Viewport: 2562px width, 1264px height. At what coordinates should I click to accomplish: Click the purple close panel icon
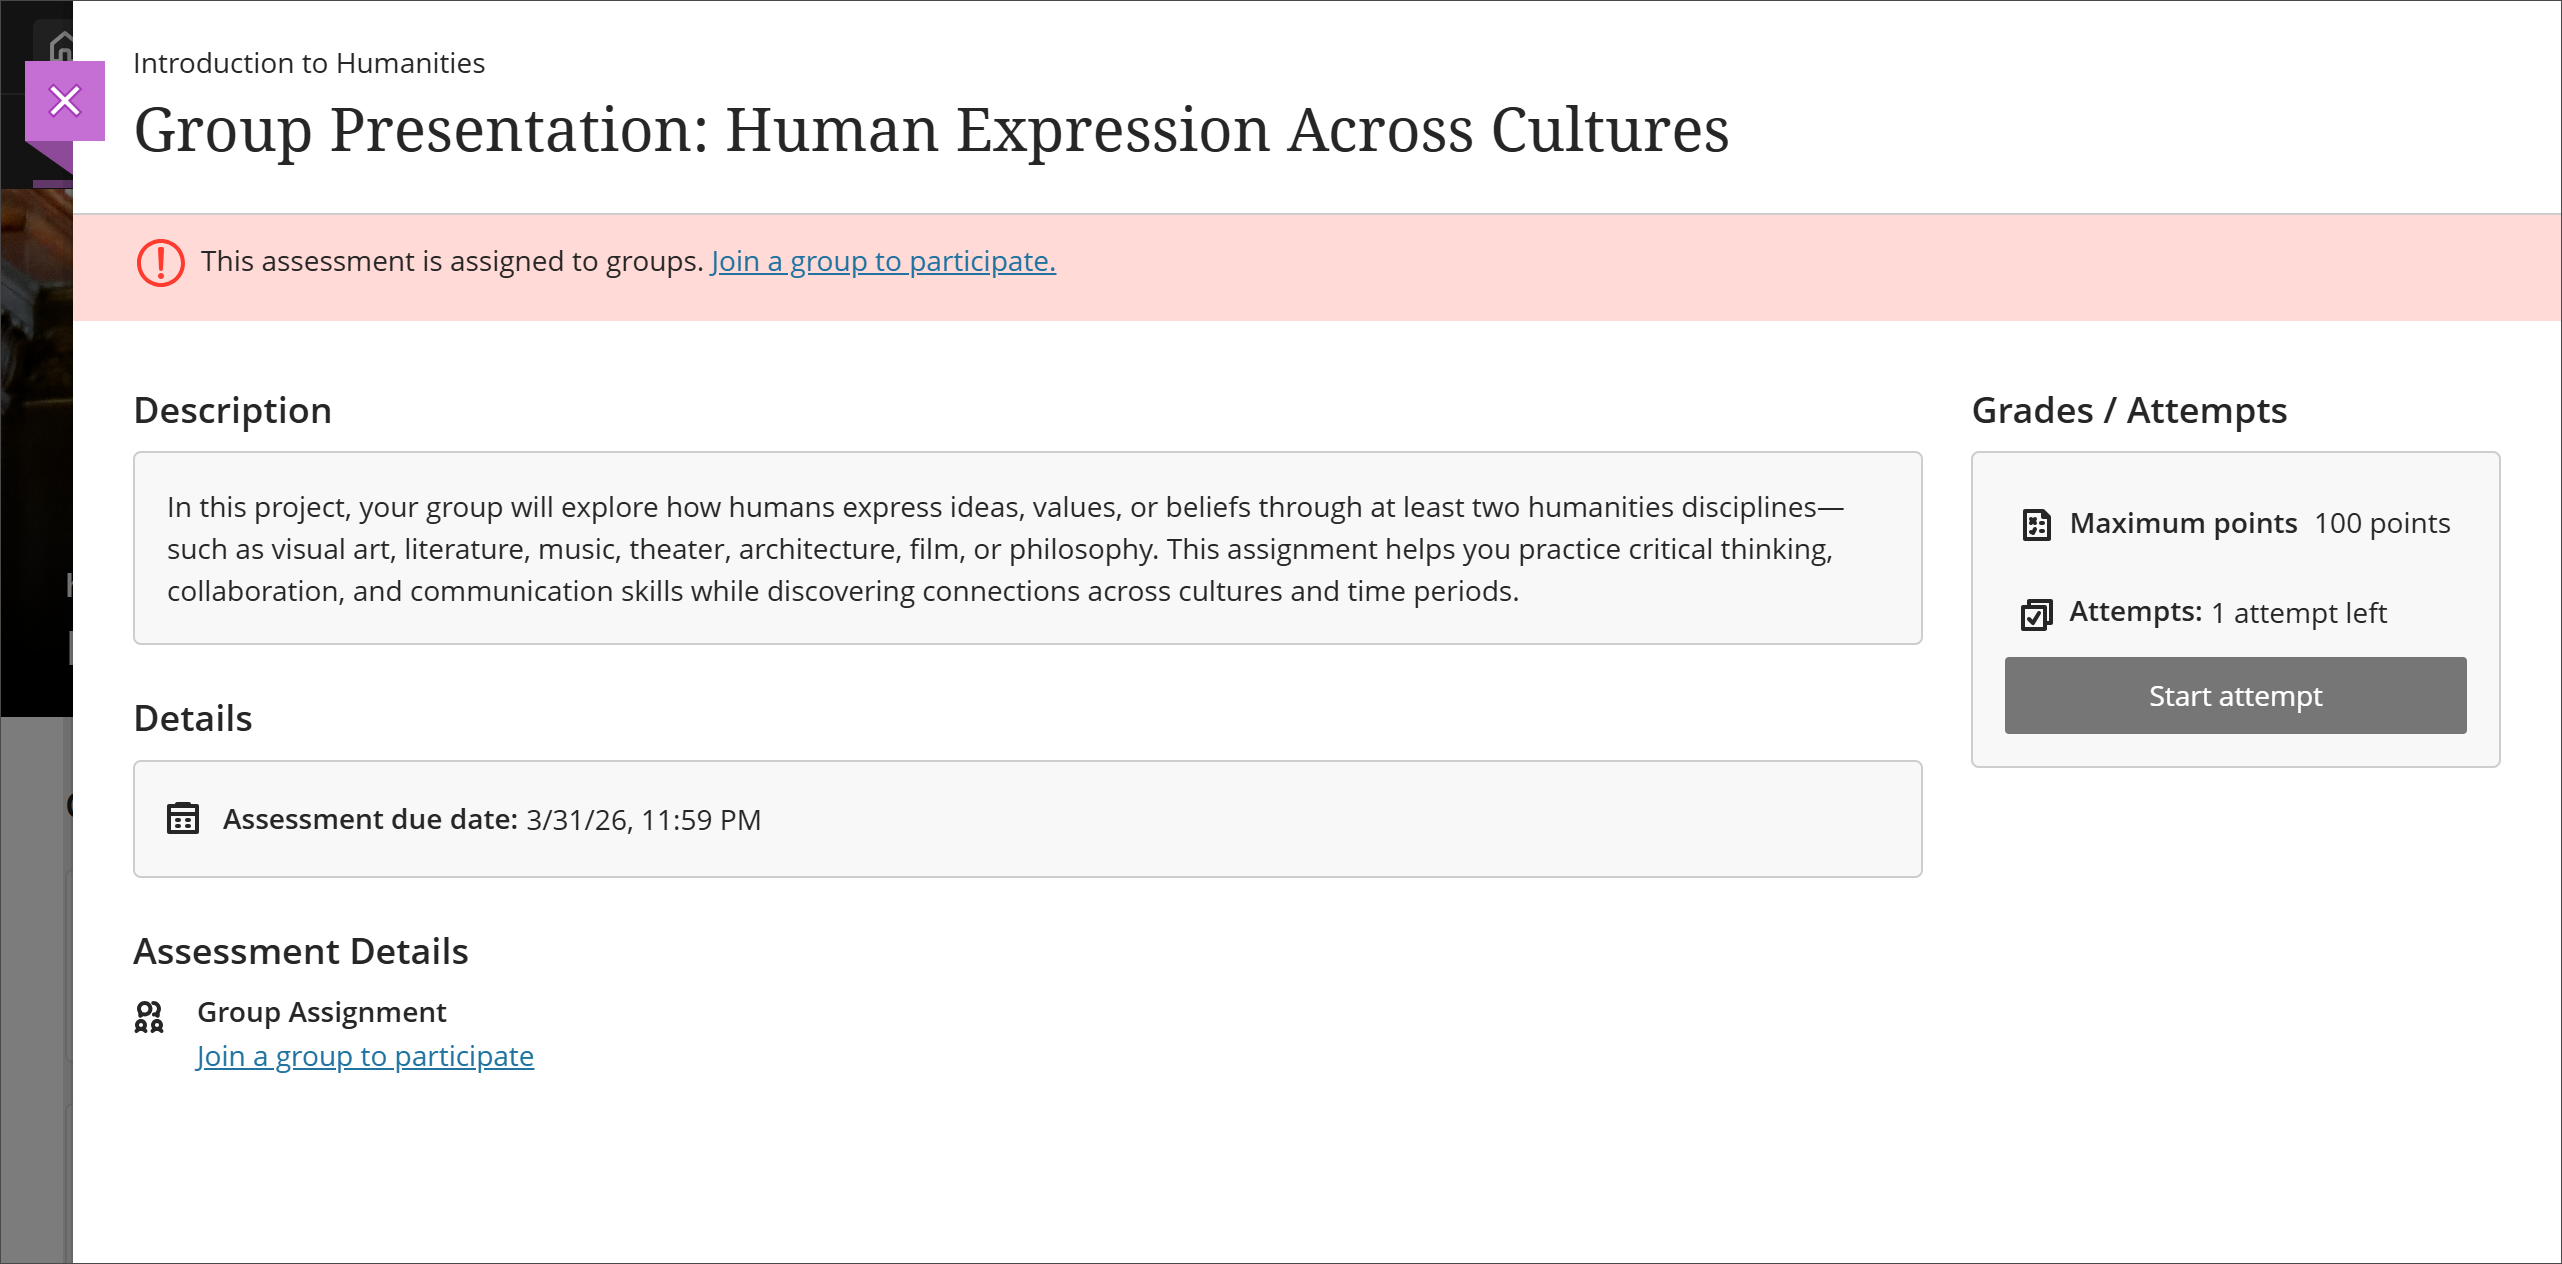(65, 101)
